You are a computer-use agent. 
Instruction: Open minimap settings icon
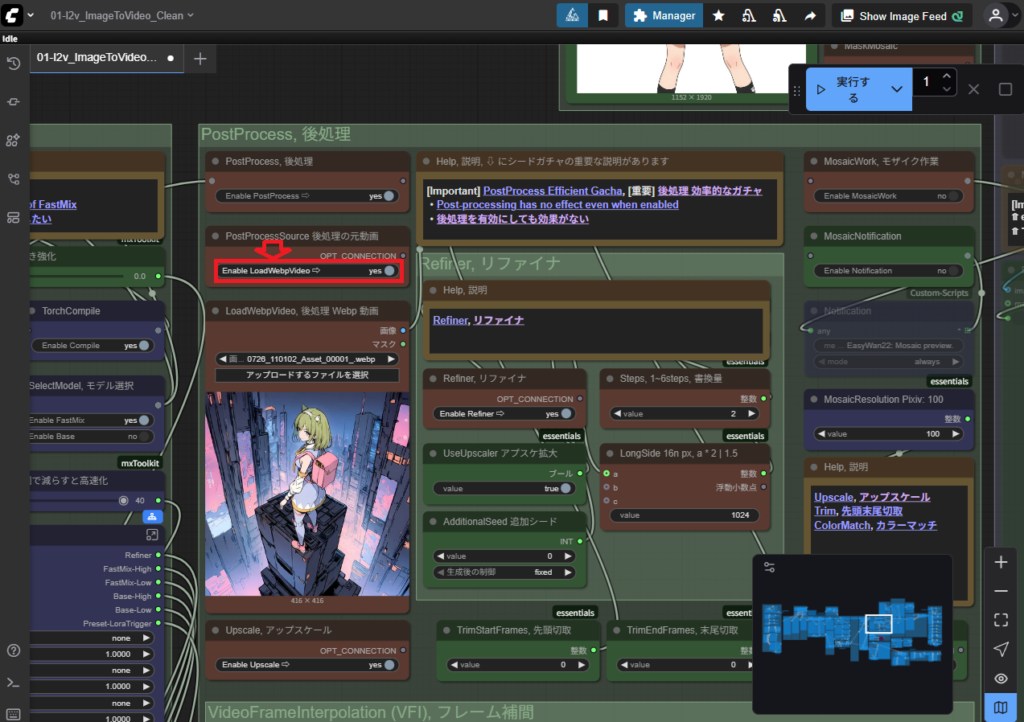pyautogui.click(x=769, y=567)
